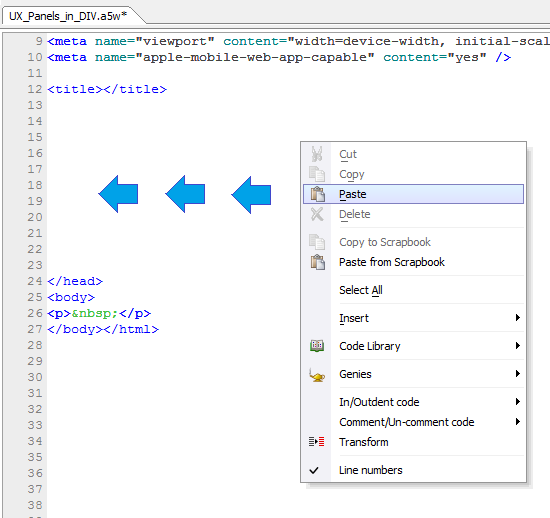Expand the In/Outdent code submenu arrow
The width and height of the screenshot is (550, 518).
[518, 402]
